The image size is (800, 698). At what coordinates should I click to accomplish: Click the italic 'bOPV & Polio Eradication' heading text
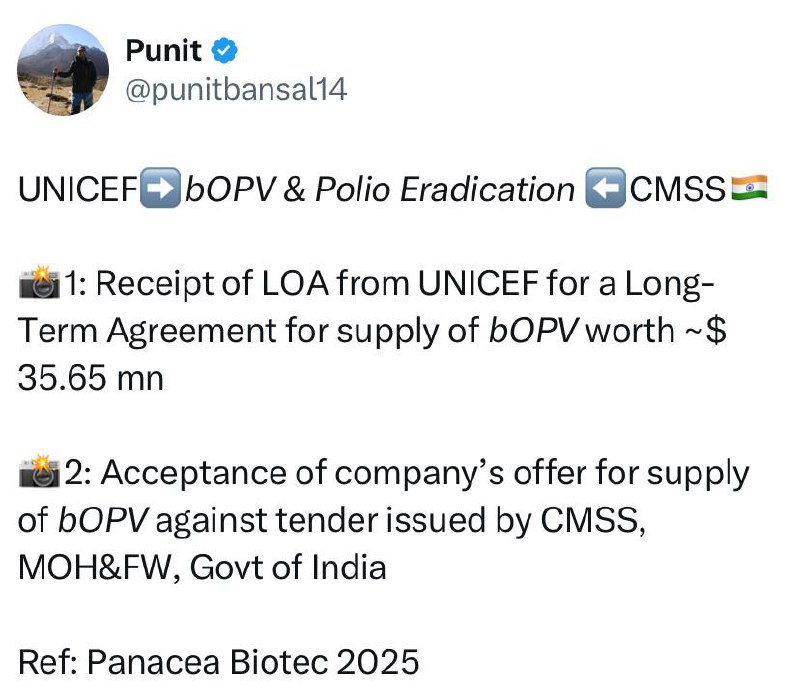[x=381, y=189]
